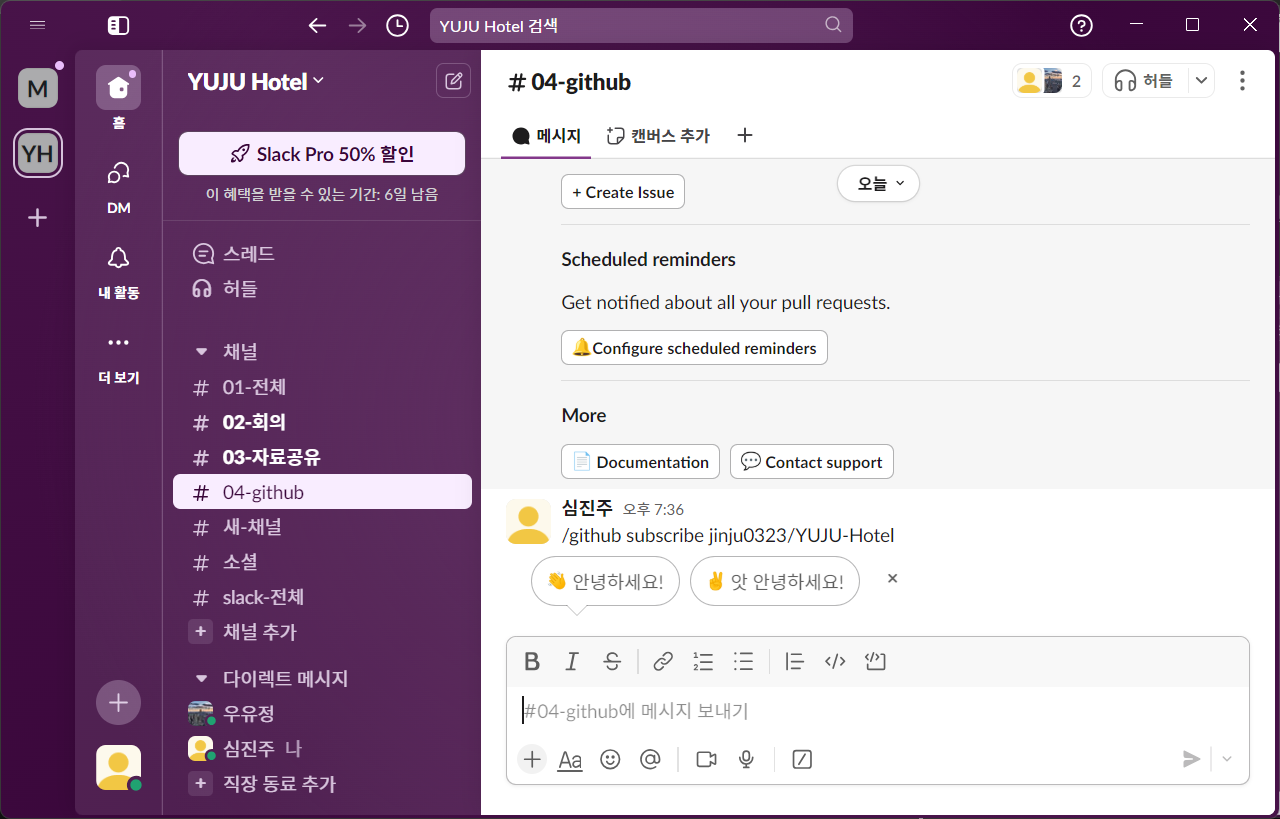Image resolution: width=1280 pixels, height=819 pixels.
Task: Select the YH workspace icon
Action: [x=38, y=154]
